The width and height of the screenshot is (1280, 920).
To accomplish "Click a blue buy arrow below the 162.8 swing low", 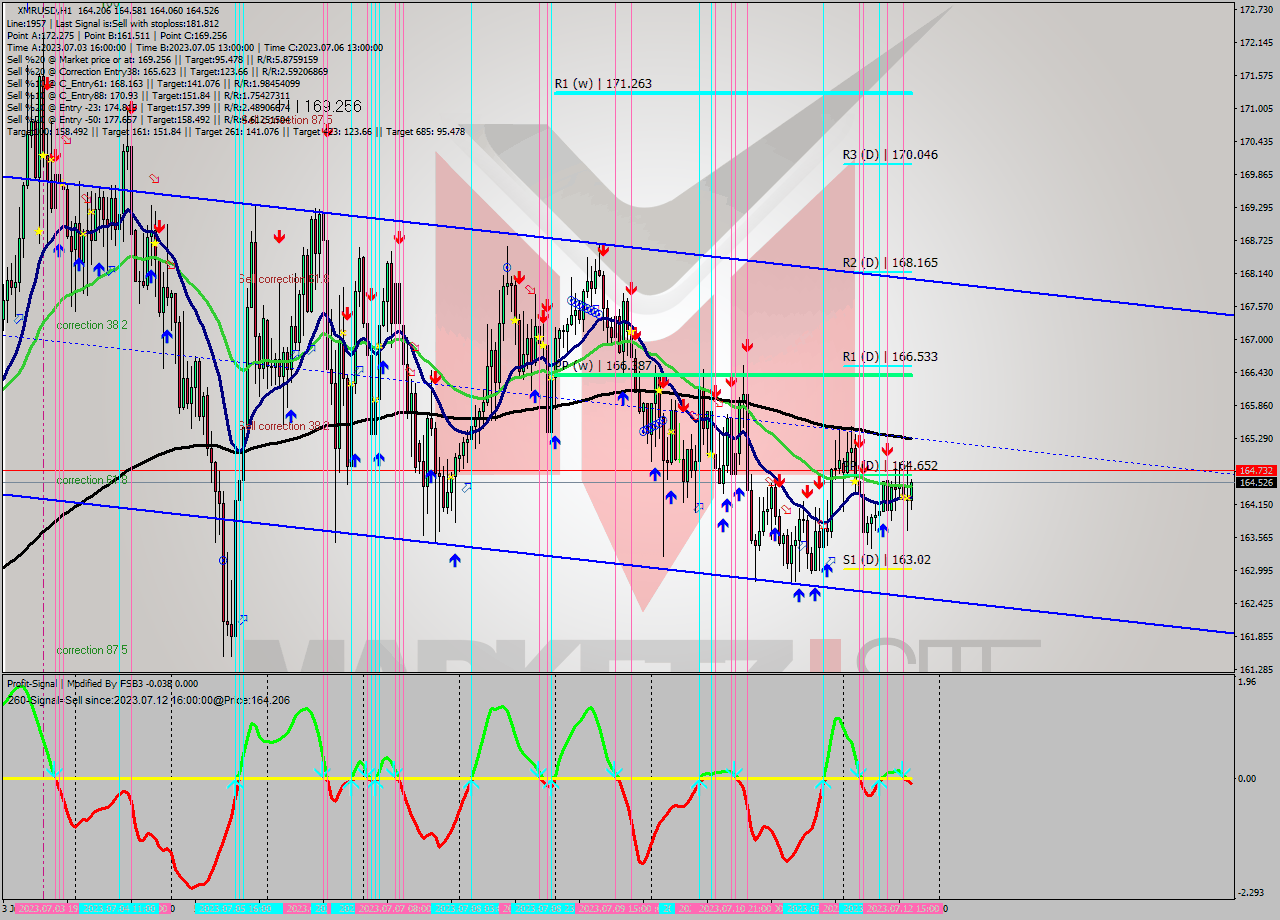I will [x=800, y=594].
